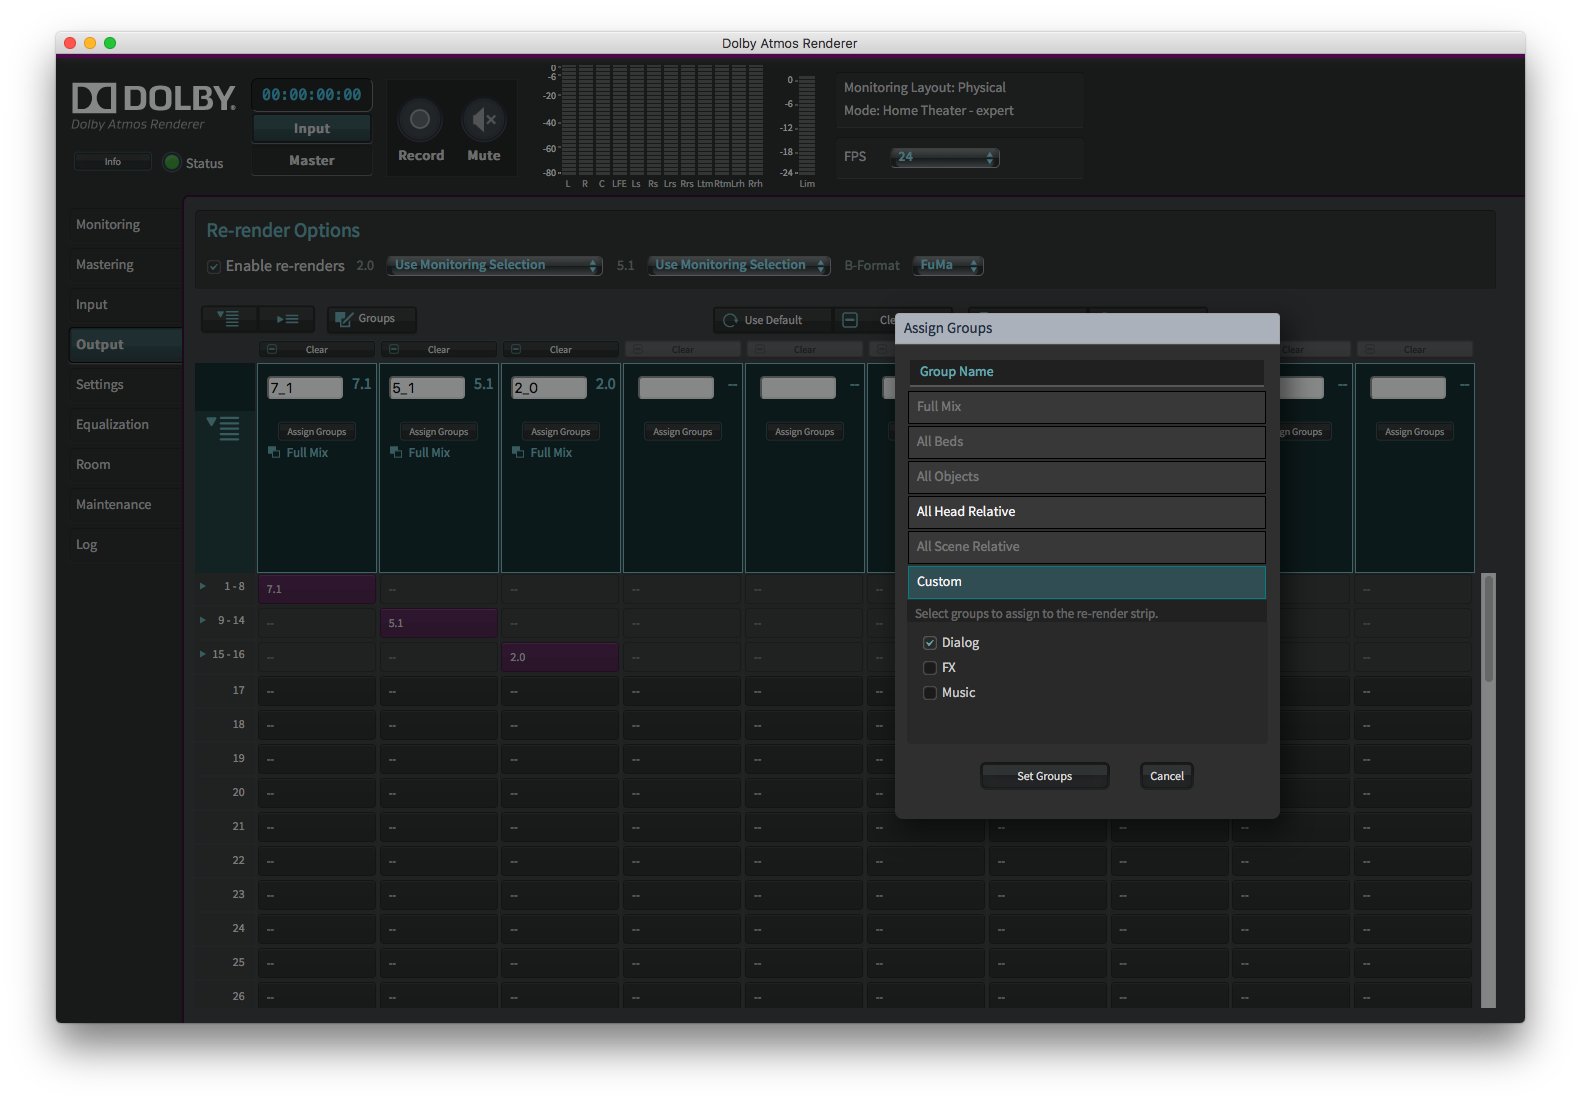
Task: Click Use Default routing icon
Action: point(731,320)
